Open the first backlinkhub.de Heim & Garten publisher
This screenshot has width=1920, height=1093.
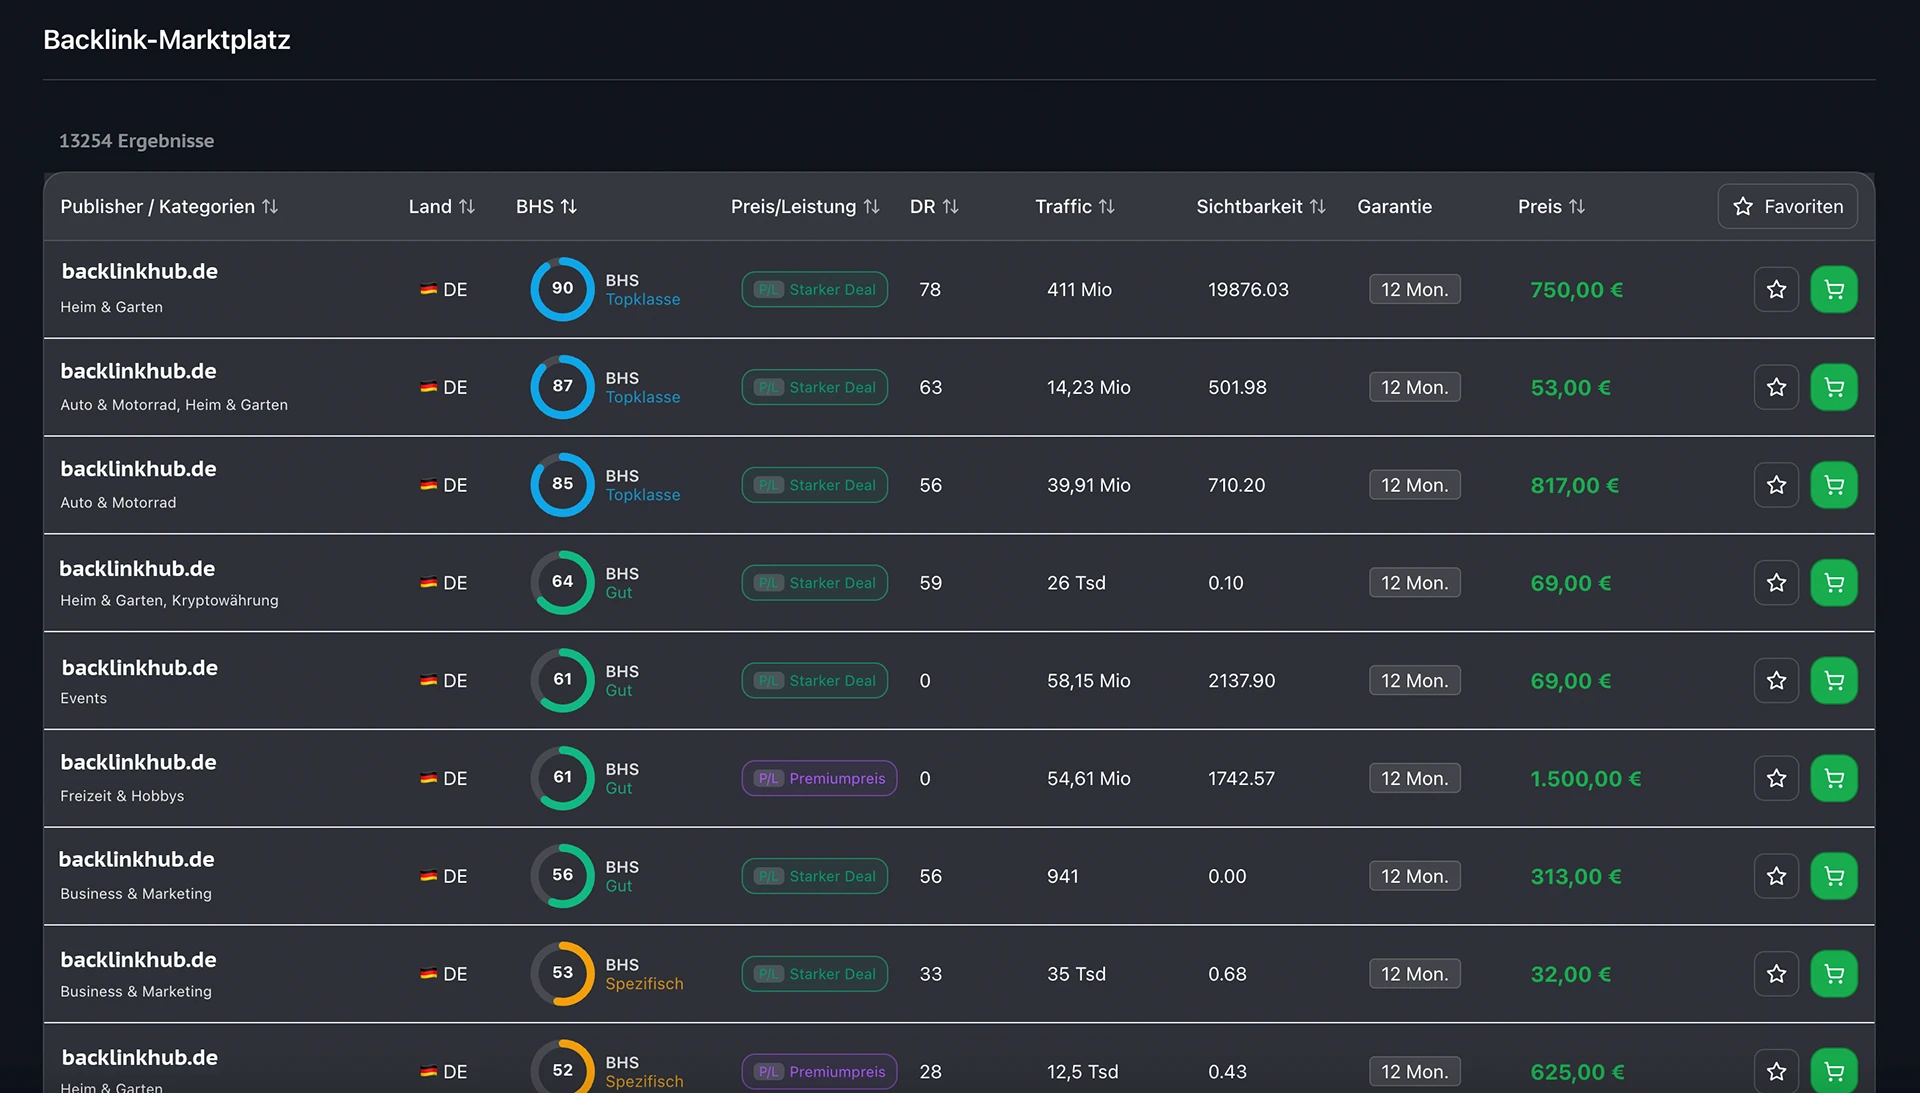tap(140, 272)
